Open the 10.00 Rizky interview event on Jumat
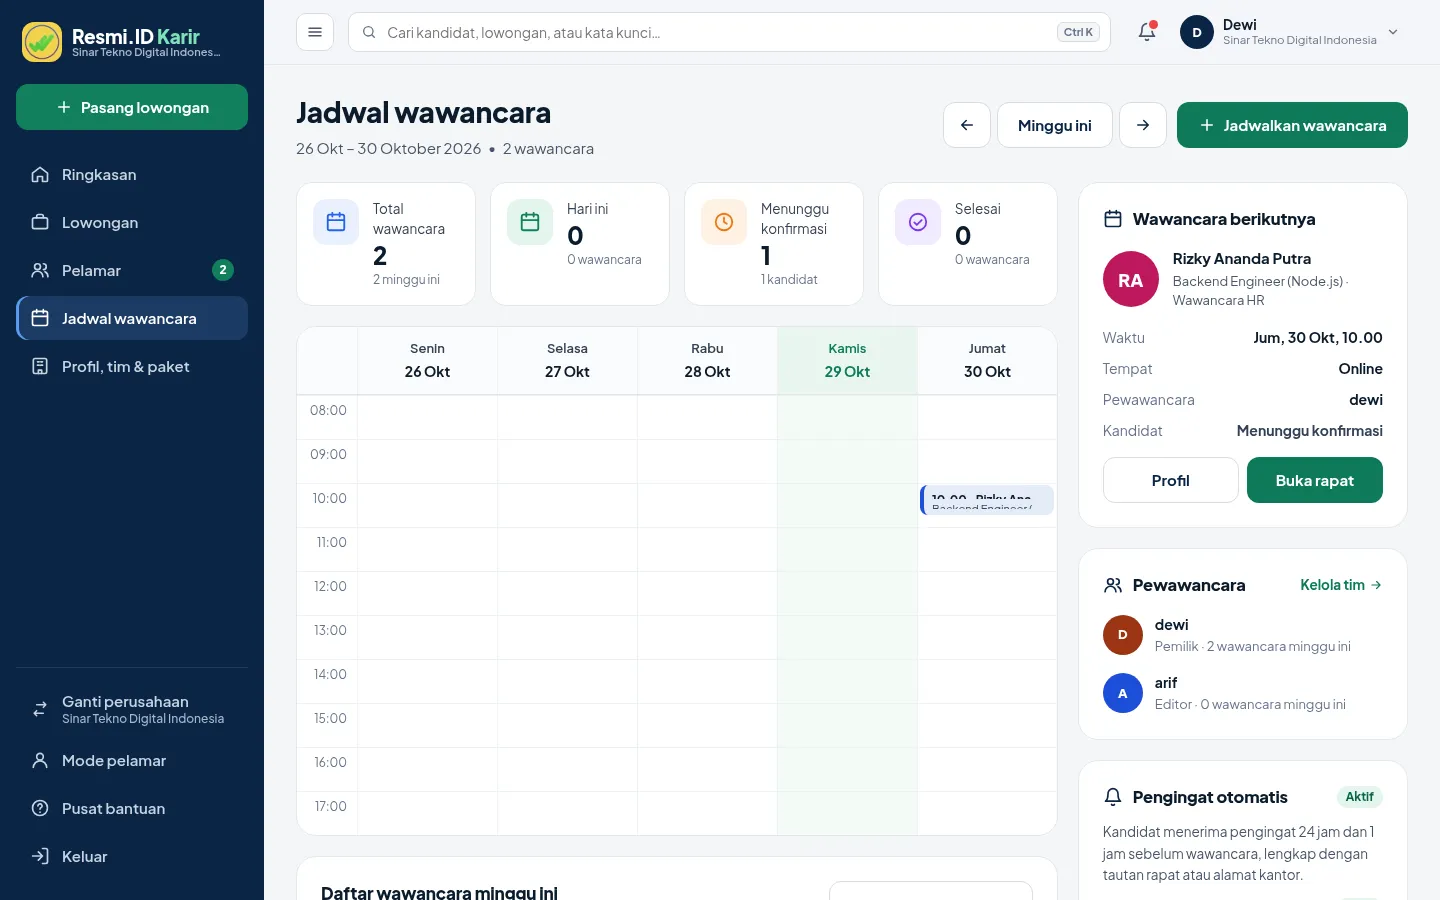This screenshot has width=1440, height=900. (x=987, y=500)
